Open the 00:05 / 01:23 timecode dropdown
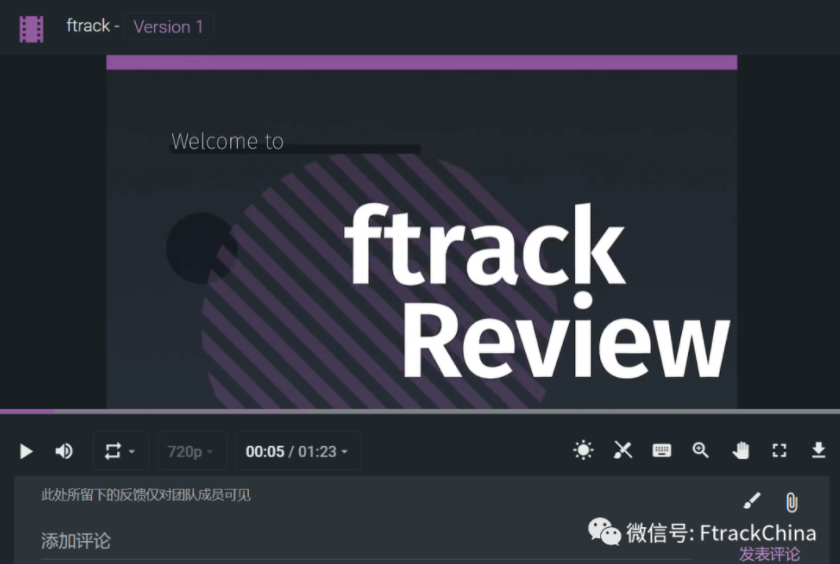 click(x=298, y=451)
